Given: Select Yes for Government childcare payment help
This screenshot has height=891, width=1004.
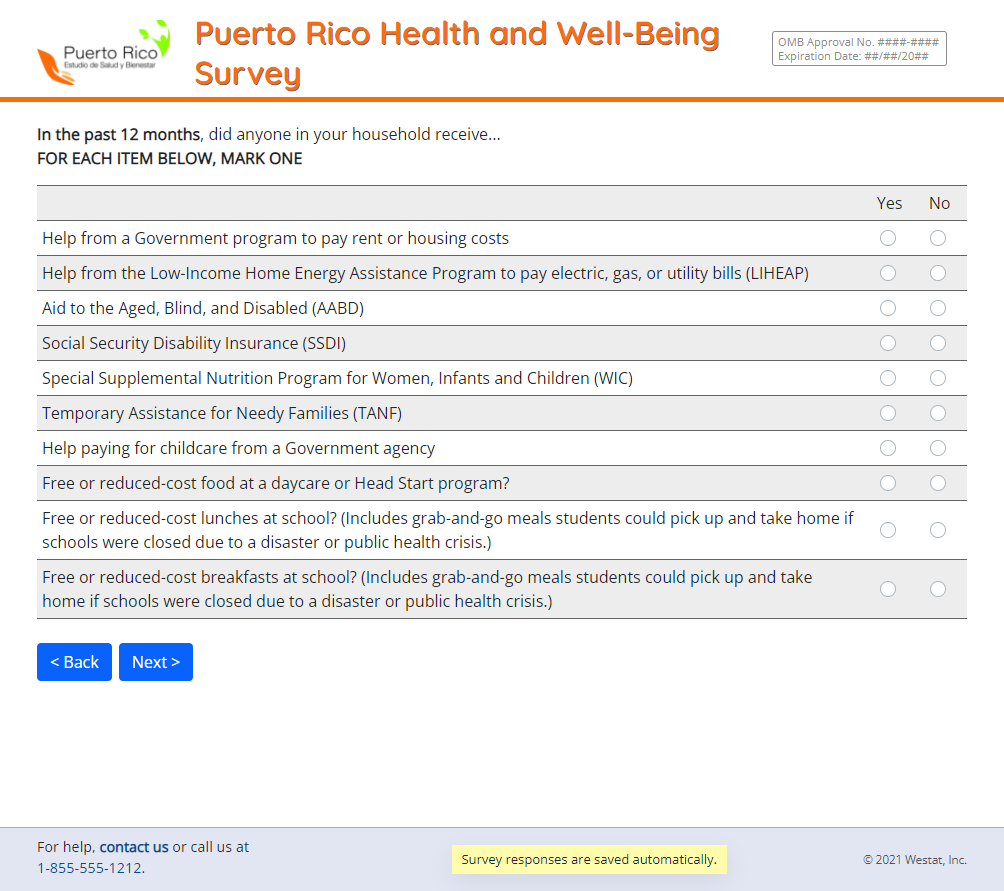Looking at the screenshot, I should (888, 448).
